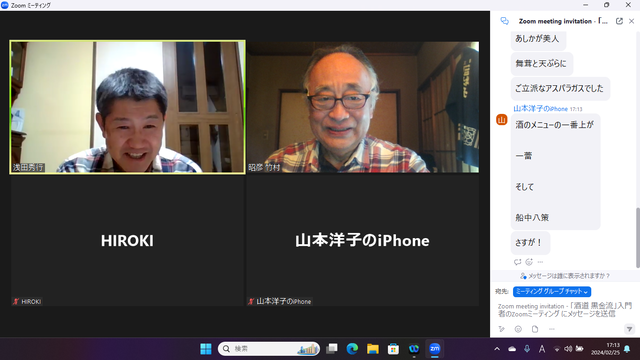The image size is (640, 360).
Task: Close the Zoom chat side panel
Action: 631,21
